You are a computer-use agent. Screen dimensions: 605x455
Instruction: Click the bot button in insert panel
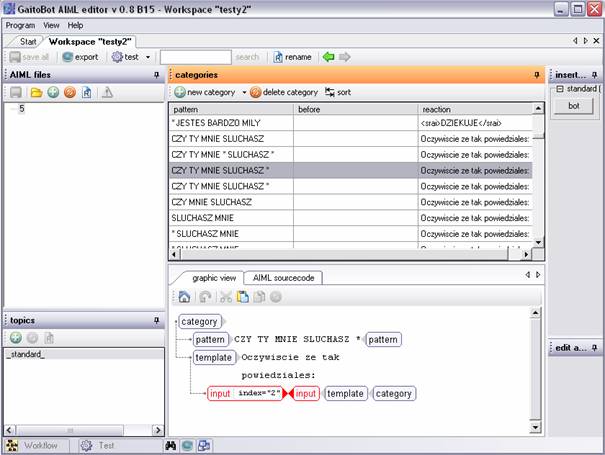click(574, 106)
